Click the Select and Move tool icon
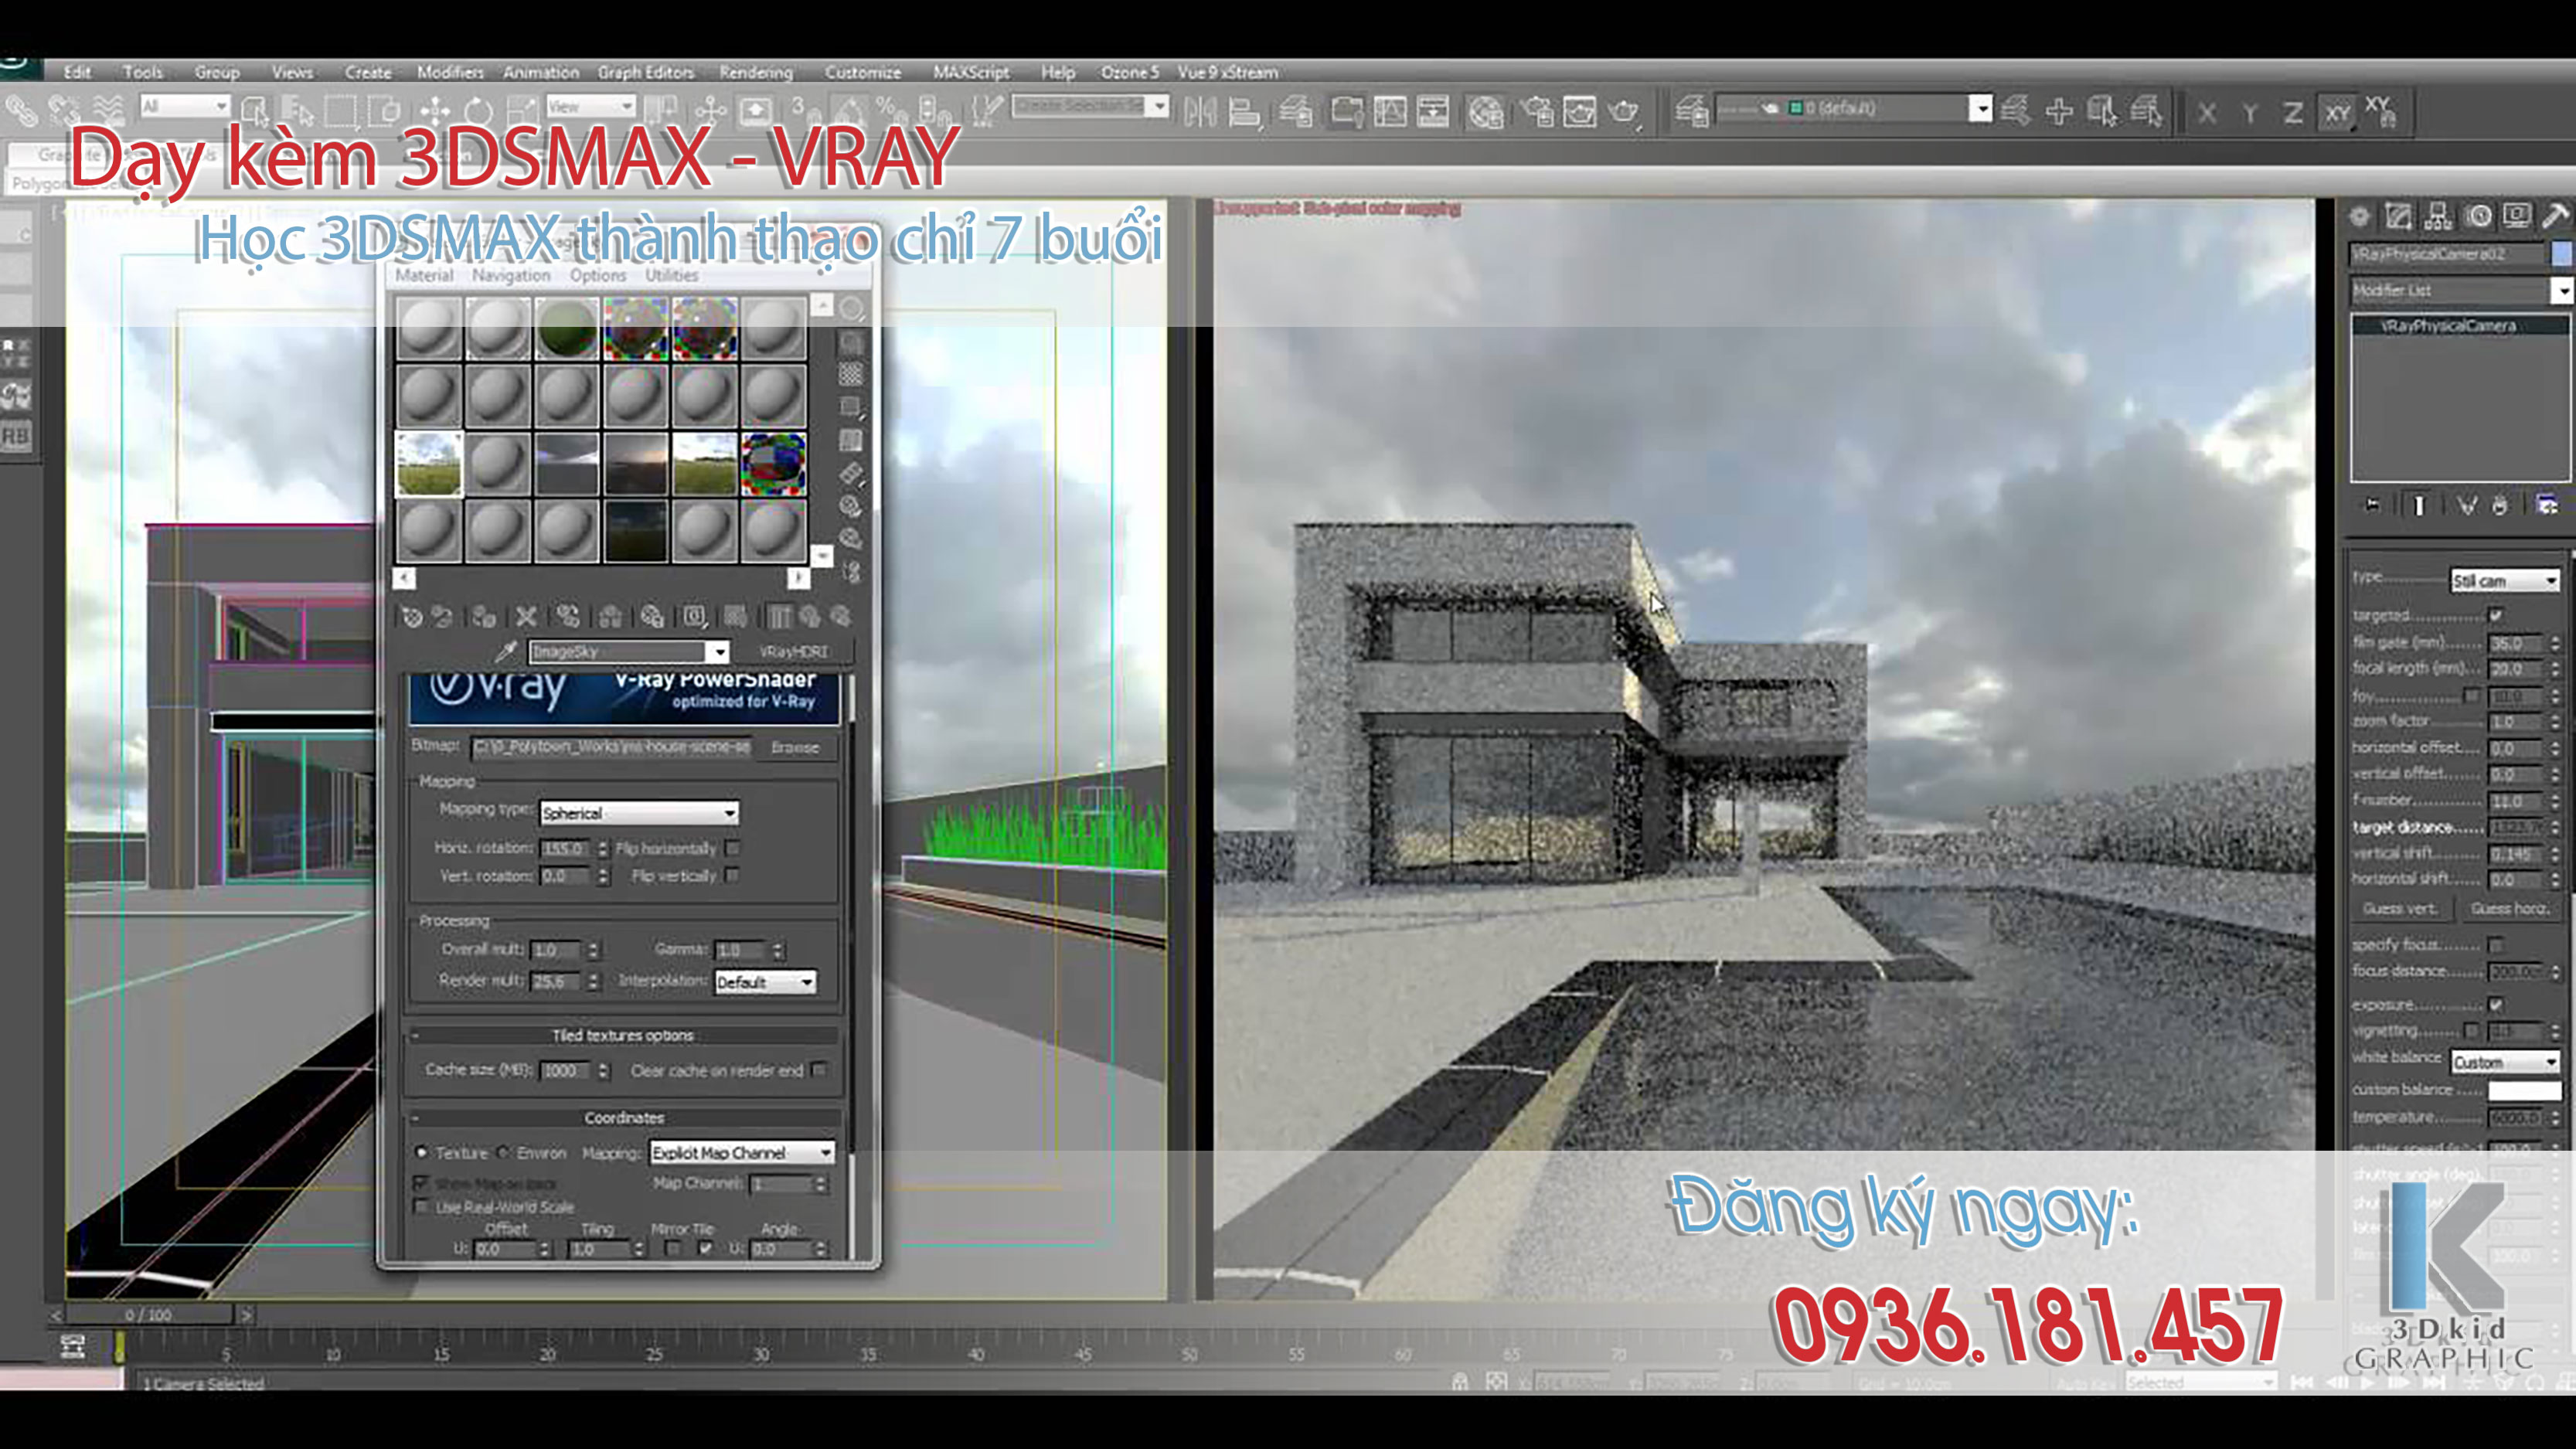This screenshot has height=1449, width=2576. pos(435,110)
